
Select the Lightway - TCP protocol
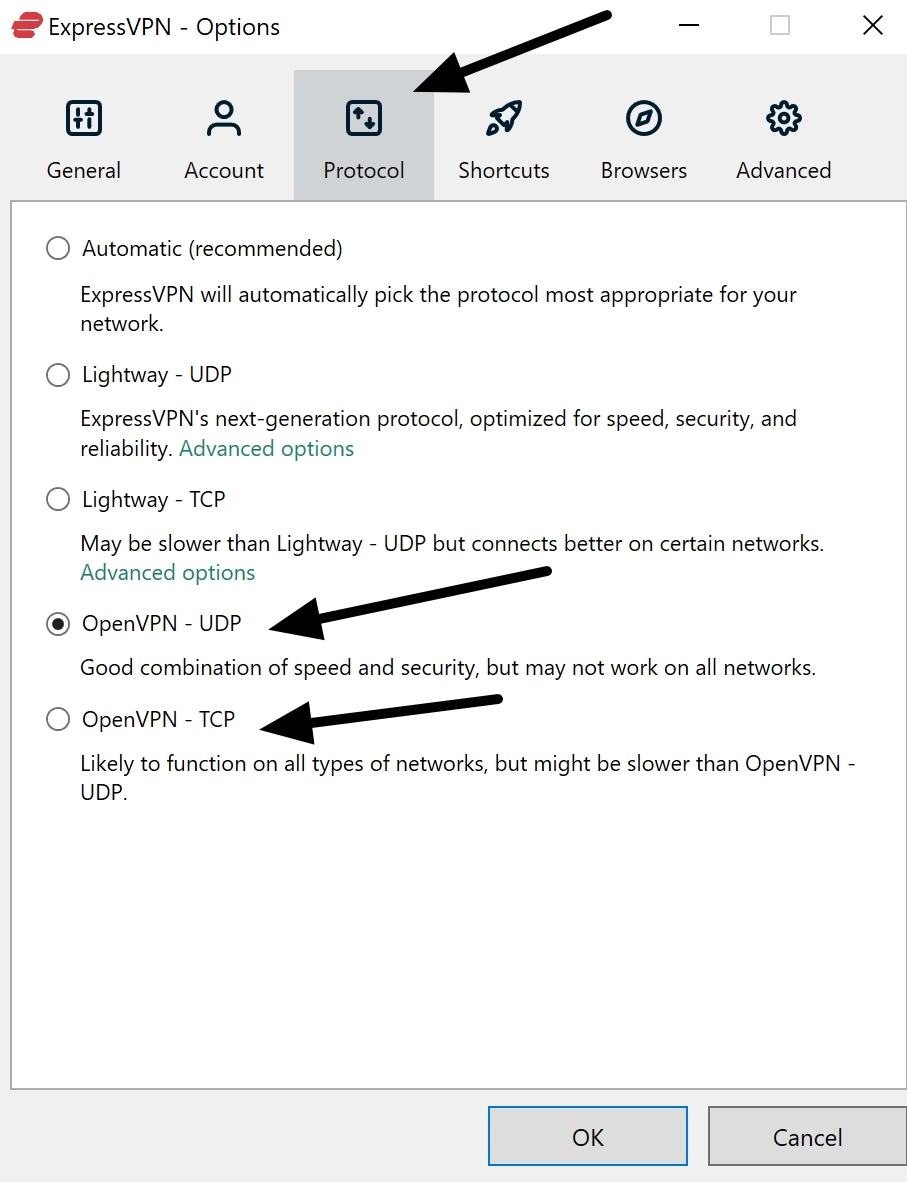click(57, 499)
